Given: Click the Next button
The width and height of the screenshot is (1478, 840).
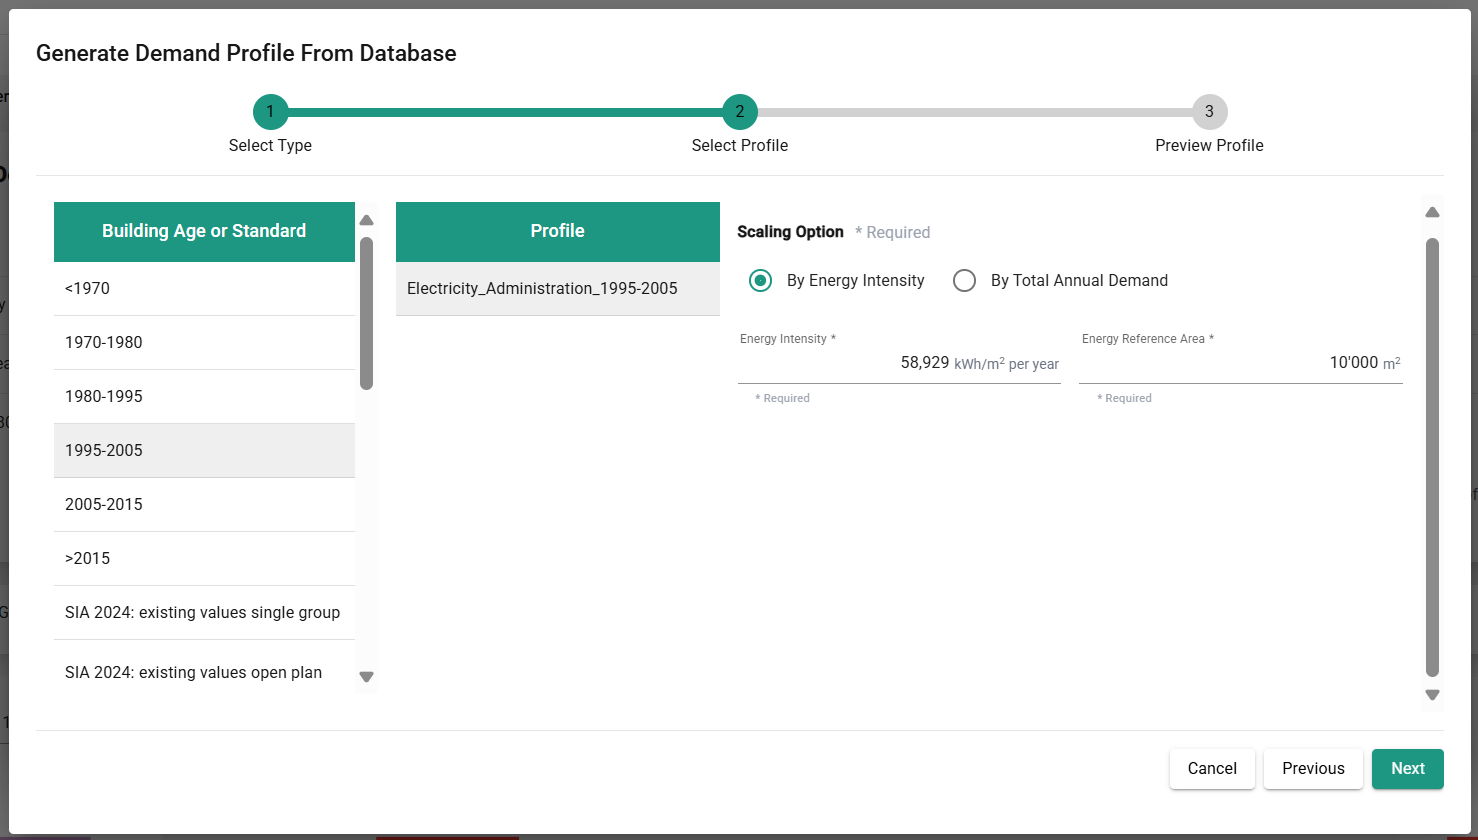Looking at the screenshot, I should [1407, 769].
